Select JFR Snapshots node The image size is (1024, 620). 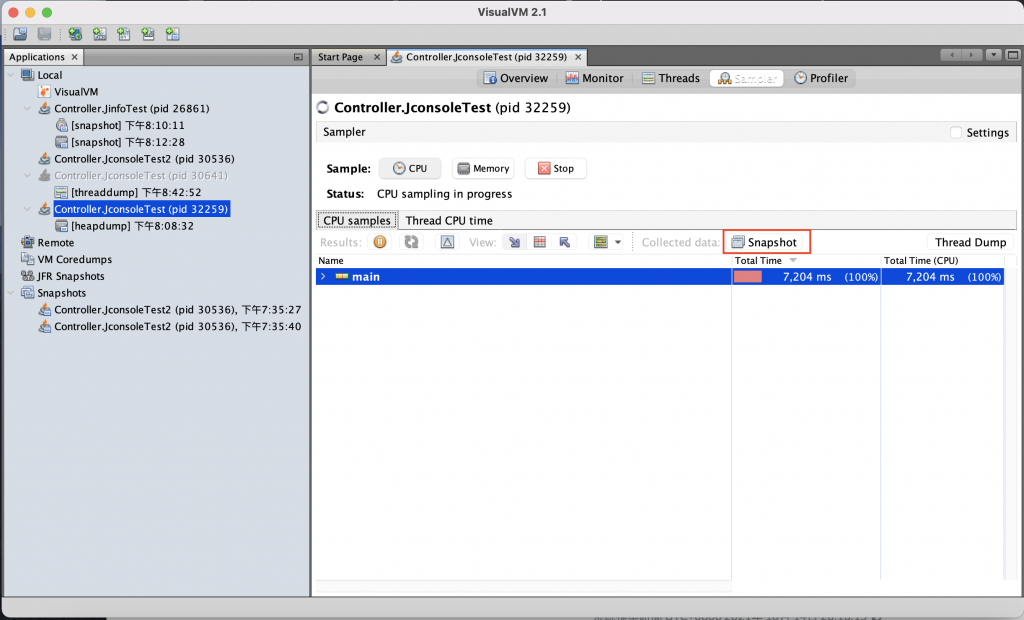[71, 276]
